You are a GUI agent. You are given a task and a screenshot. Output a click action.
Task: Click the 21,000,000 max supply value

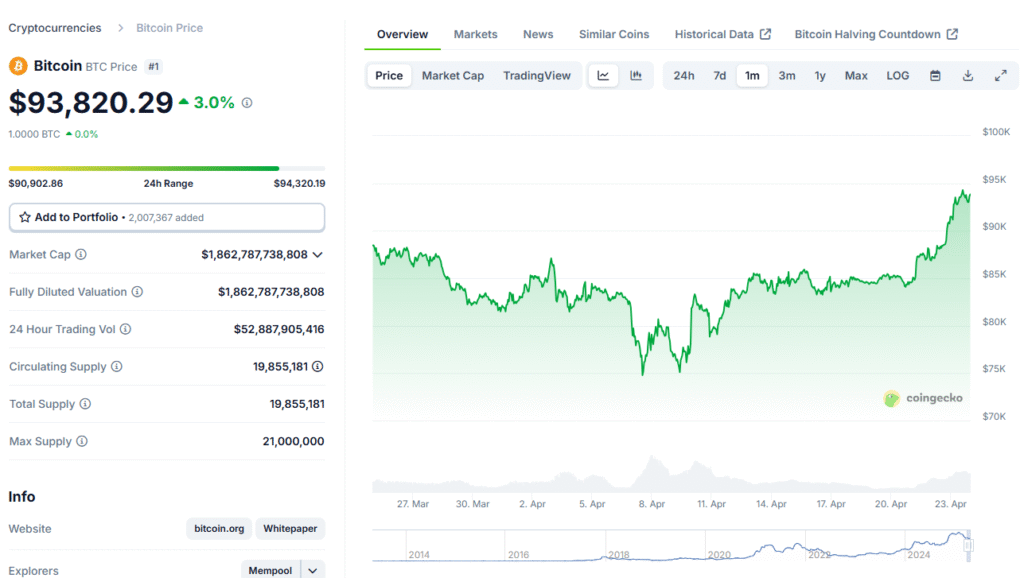pyautogui.click(x=293, y=442)
